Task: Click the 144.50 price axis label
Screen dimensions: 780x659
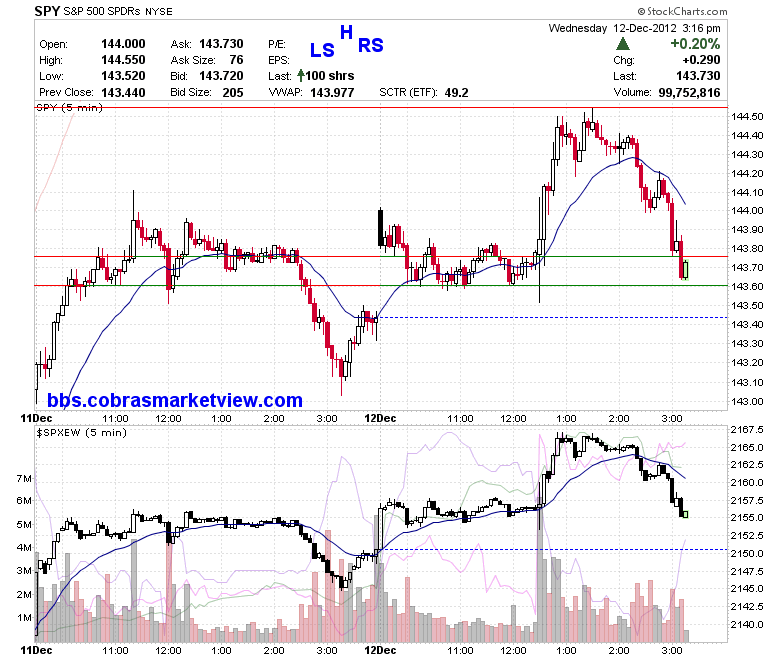Action: coord(747,116)
